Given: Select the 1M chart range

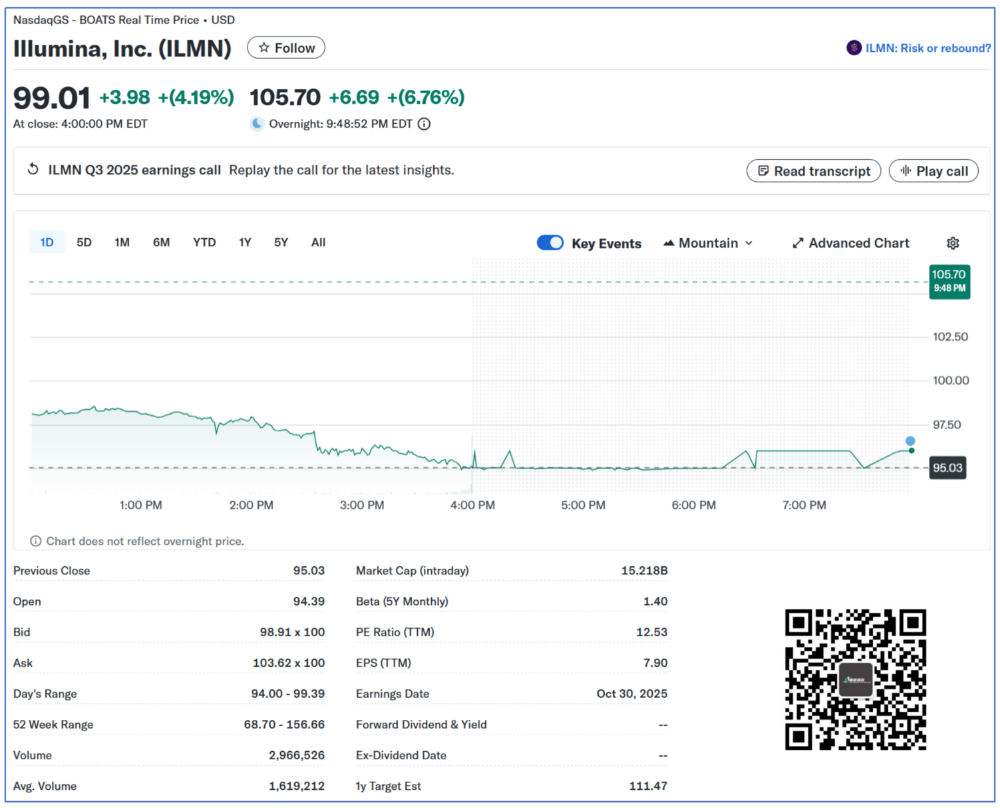Looking at the screenshot, I should click(122, 242).
